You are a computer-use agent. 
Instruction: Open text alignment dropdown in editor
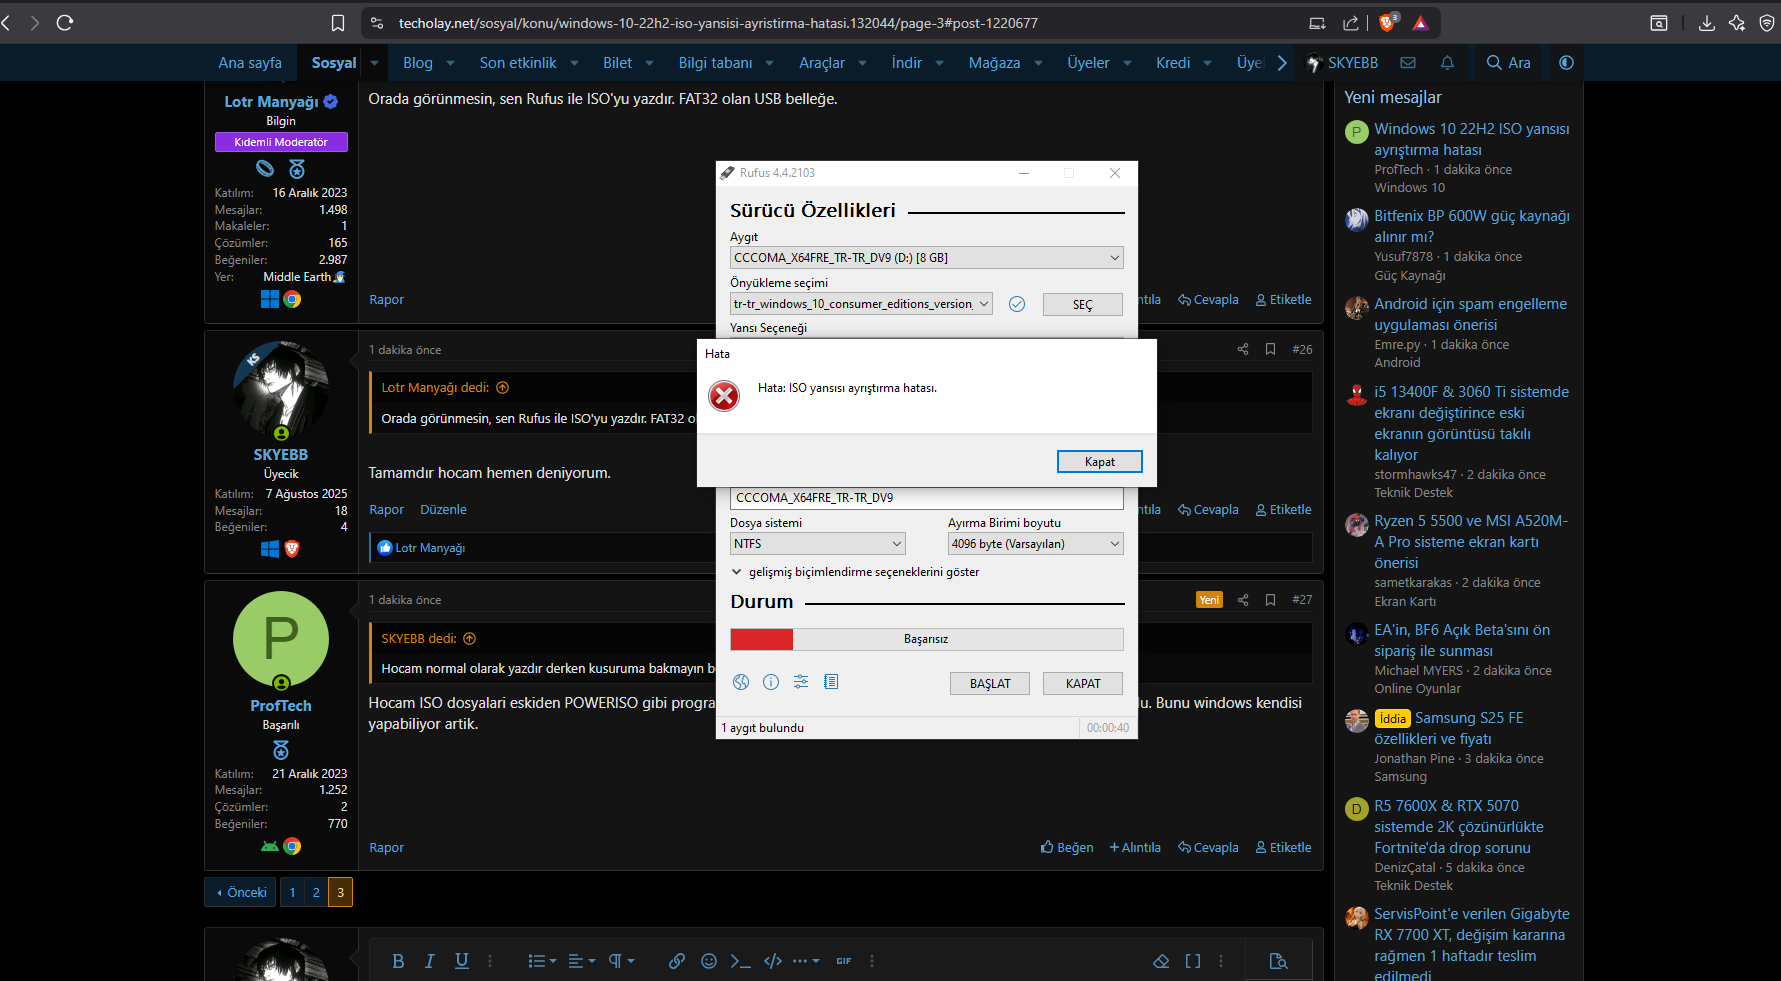[582, 961]
